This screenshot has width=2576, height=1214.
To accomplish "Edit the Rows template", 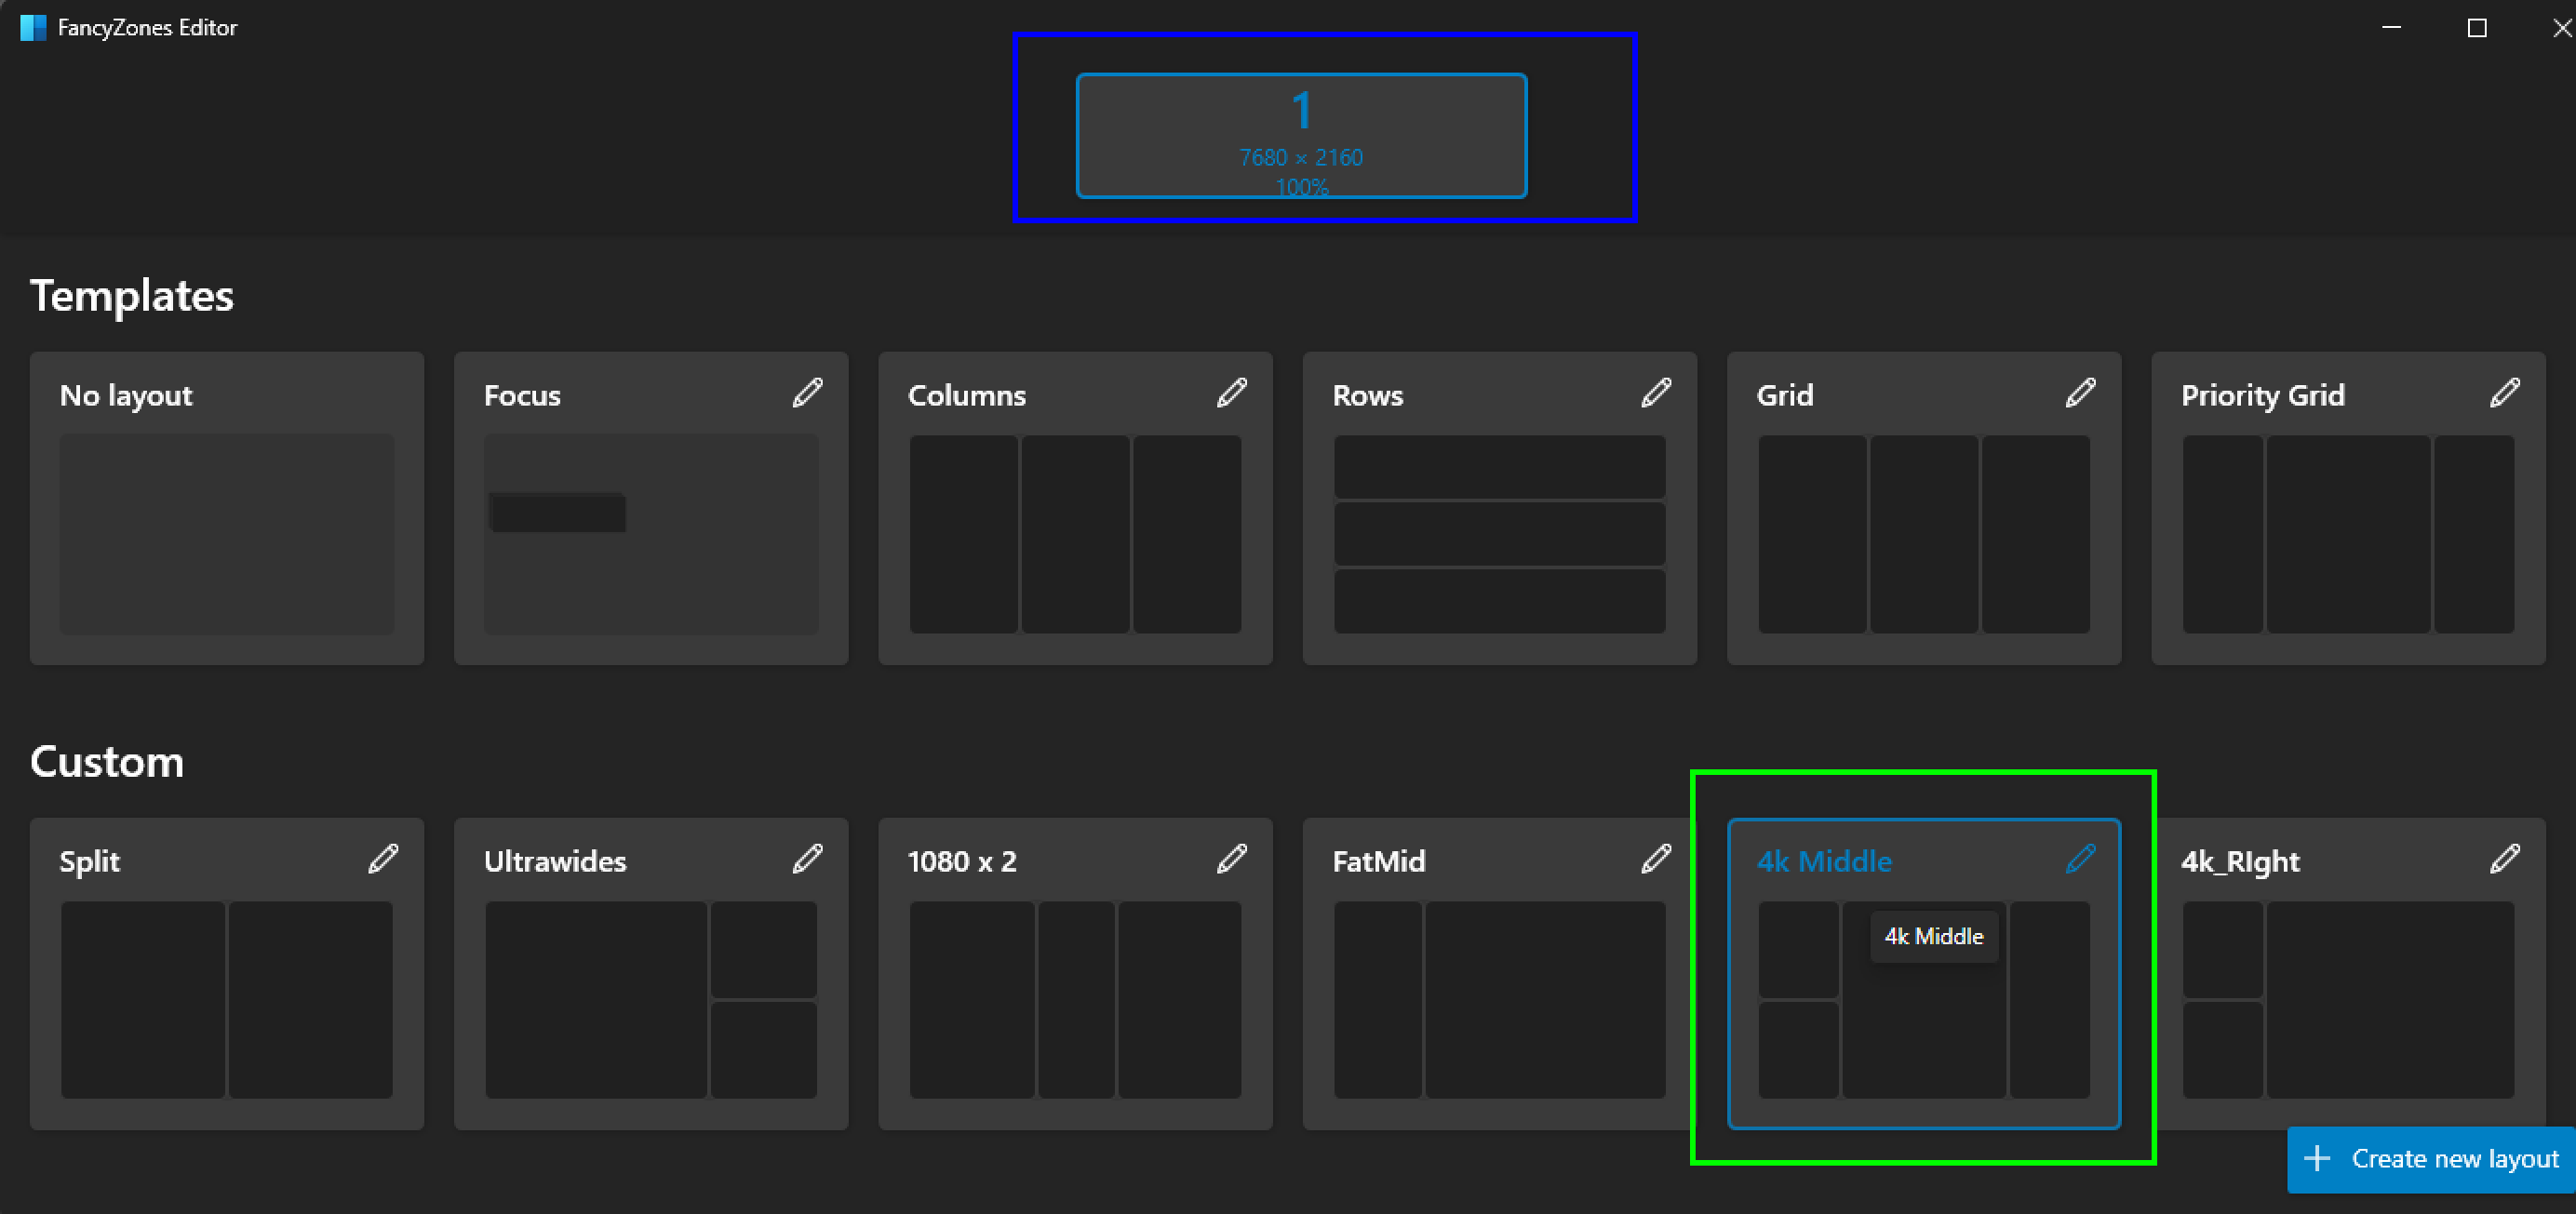I will (x=1657, y=393).
